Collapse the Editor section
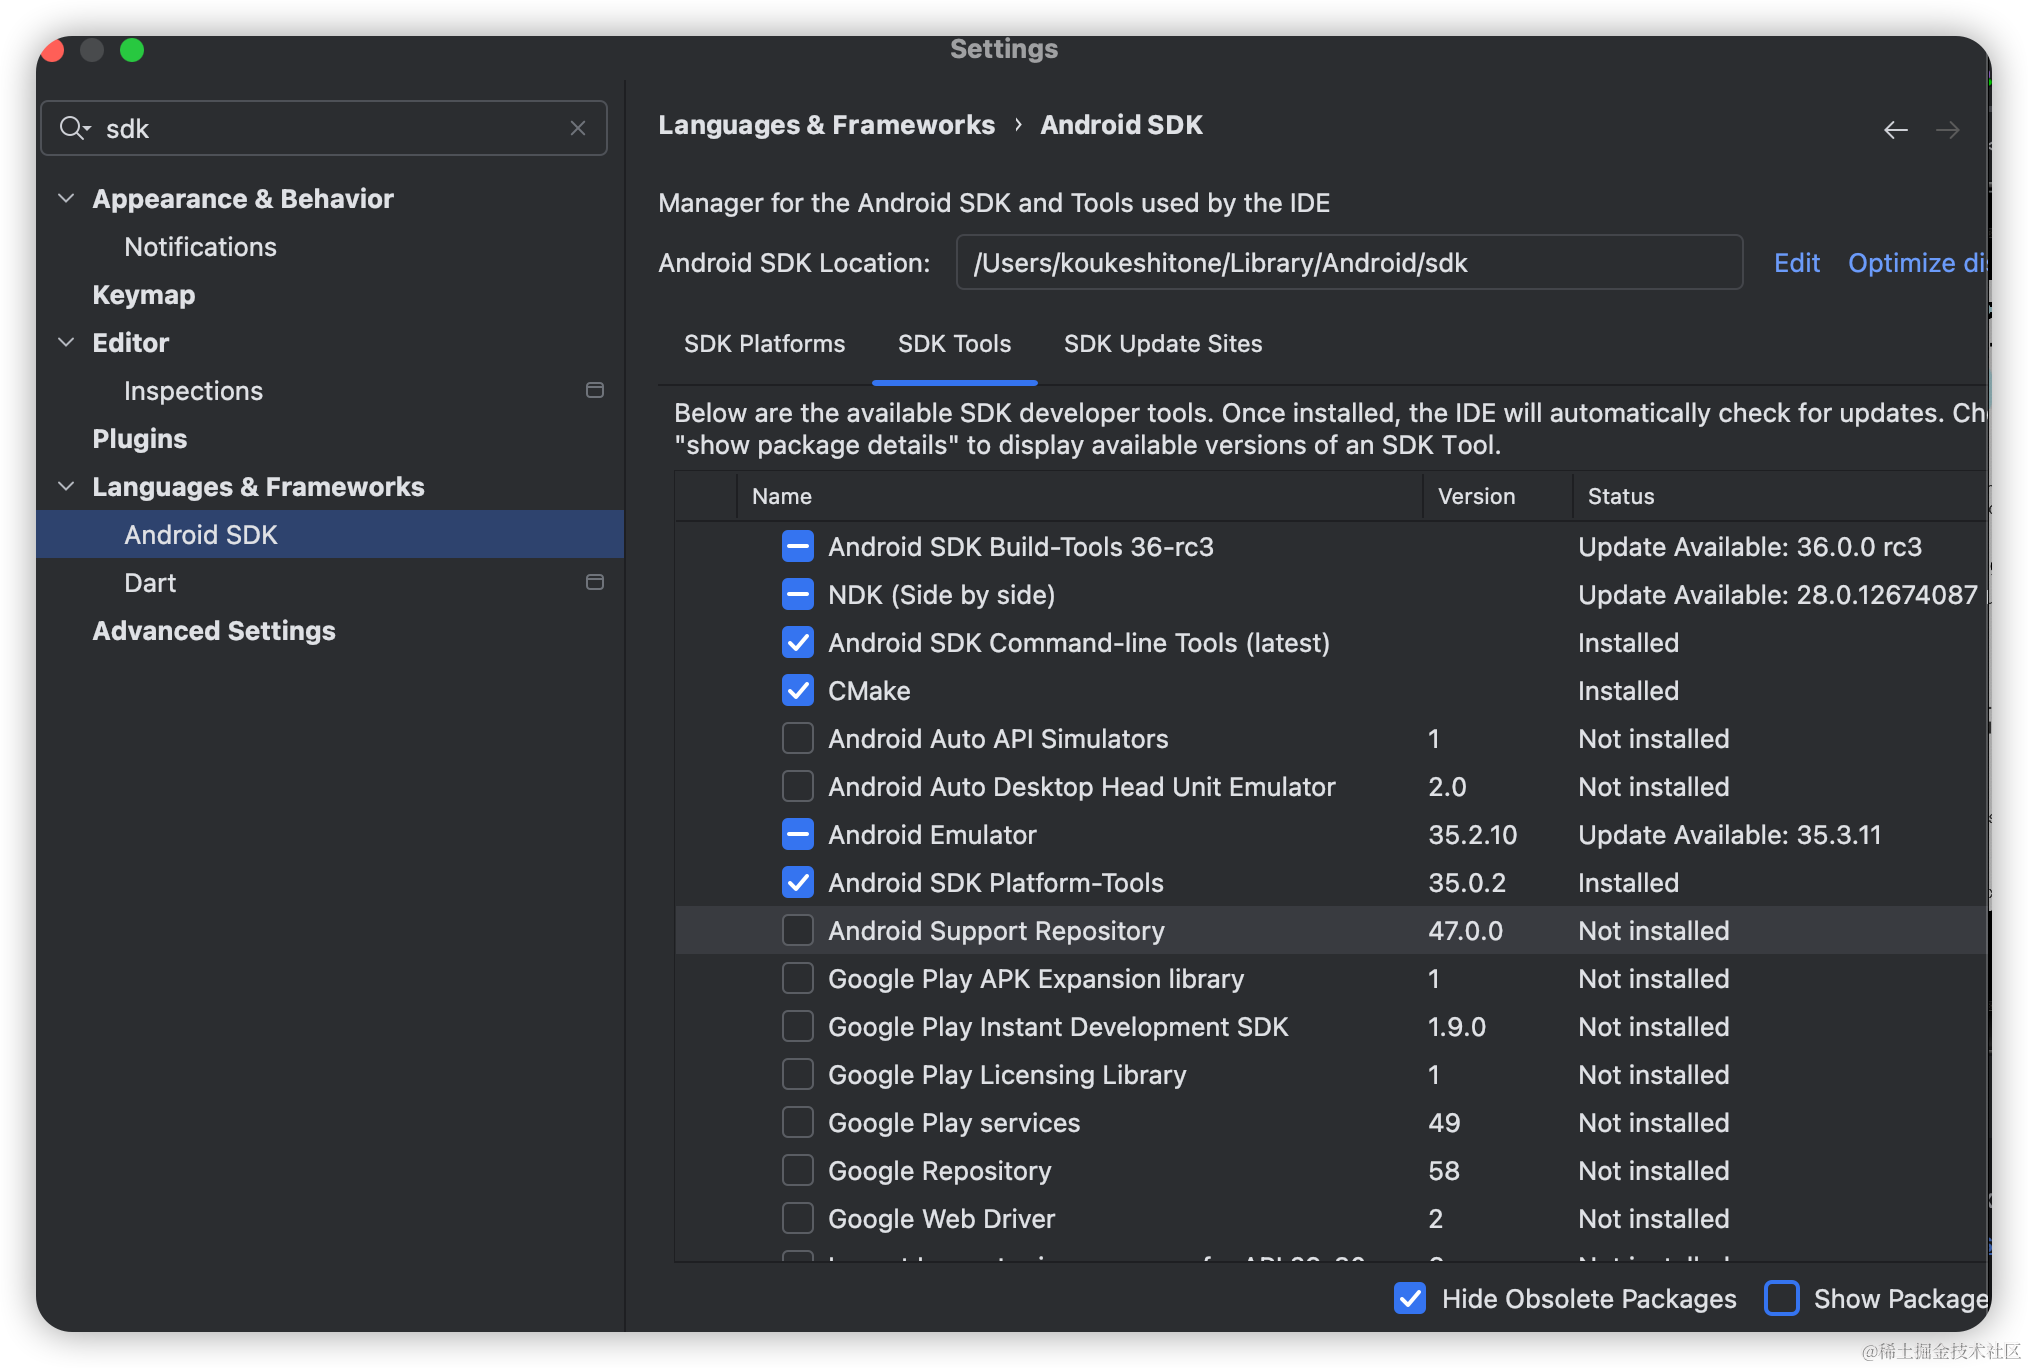Viewport: 2028px width, 1368px height. tap(66, 342)
